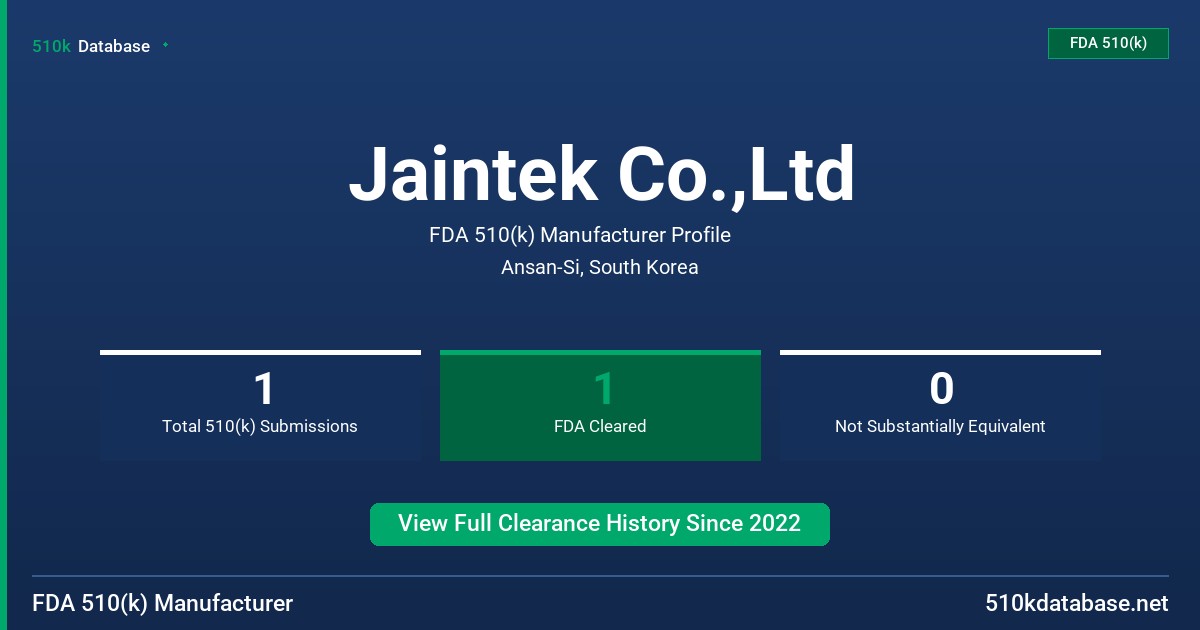This screenshot has width=1200, height=630.
Task: Click the FDA 510(k) Manufacturer footer label
Action: (x=163, y=603)
